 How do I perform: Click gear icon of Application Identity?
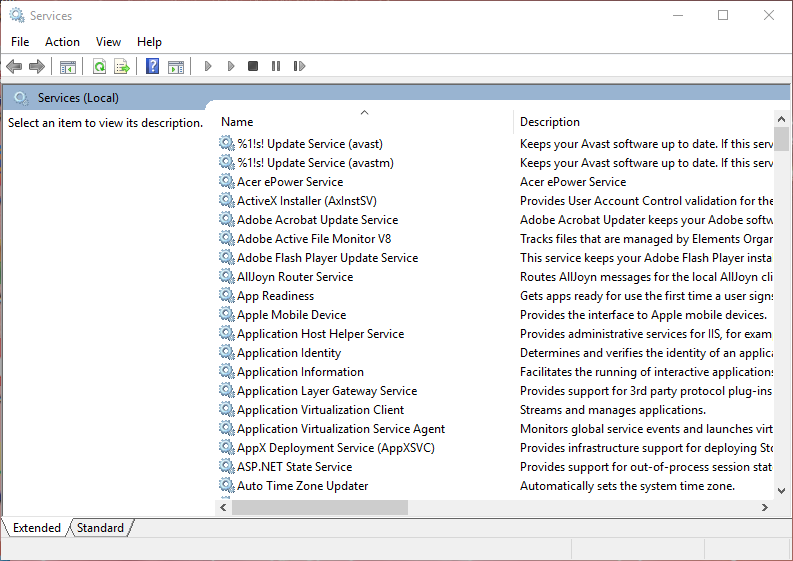227,352
